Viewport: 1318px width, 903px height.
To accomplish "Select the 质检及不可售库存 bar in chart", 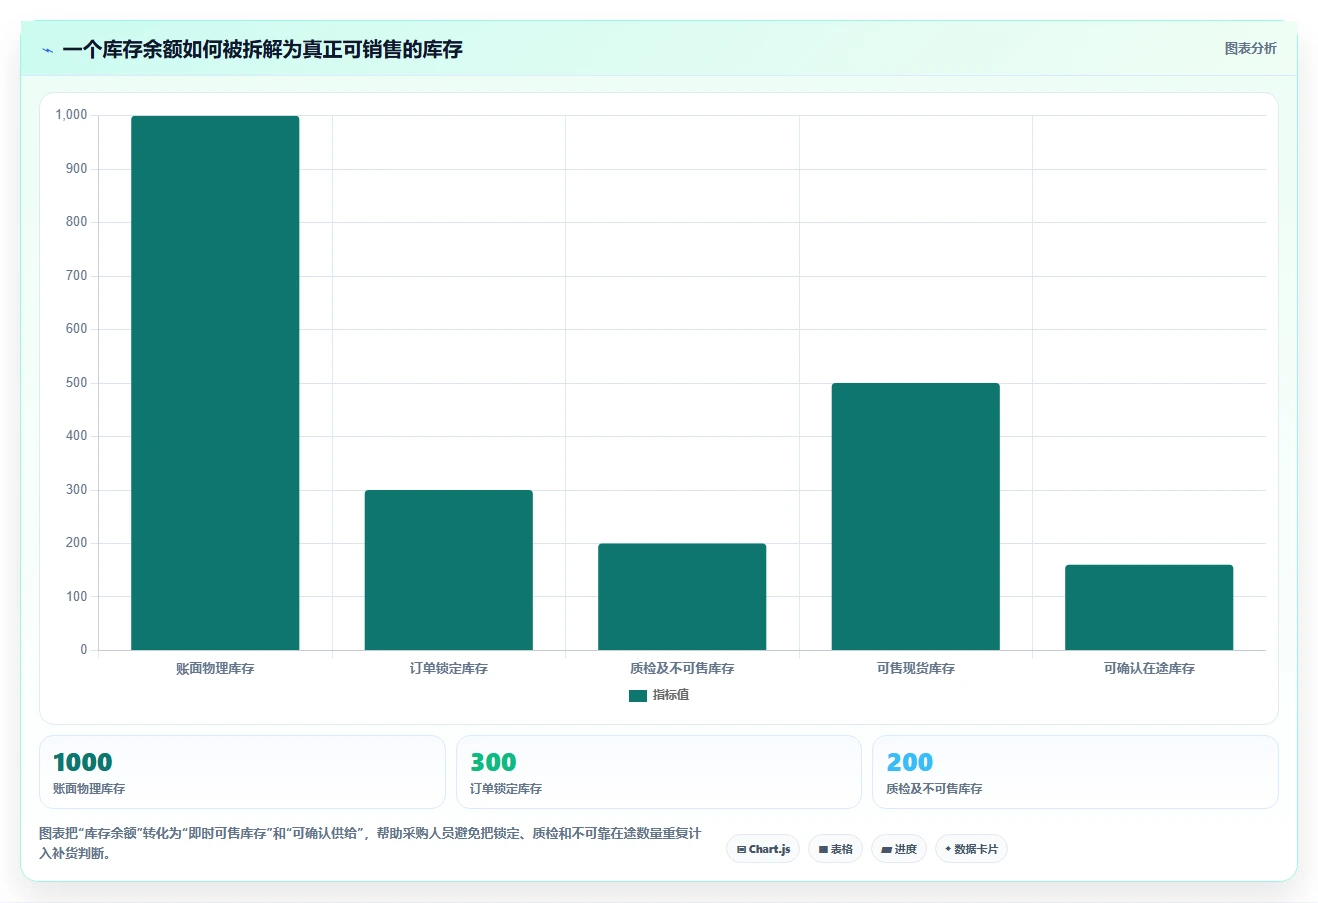I will click(682, 597).
